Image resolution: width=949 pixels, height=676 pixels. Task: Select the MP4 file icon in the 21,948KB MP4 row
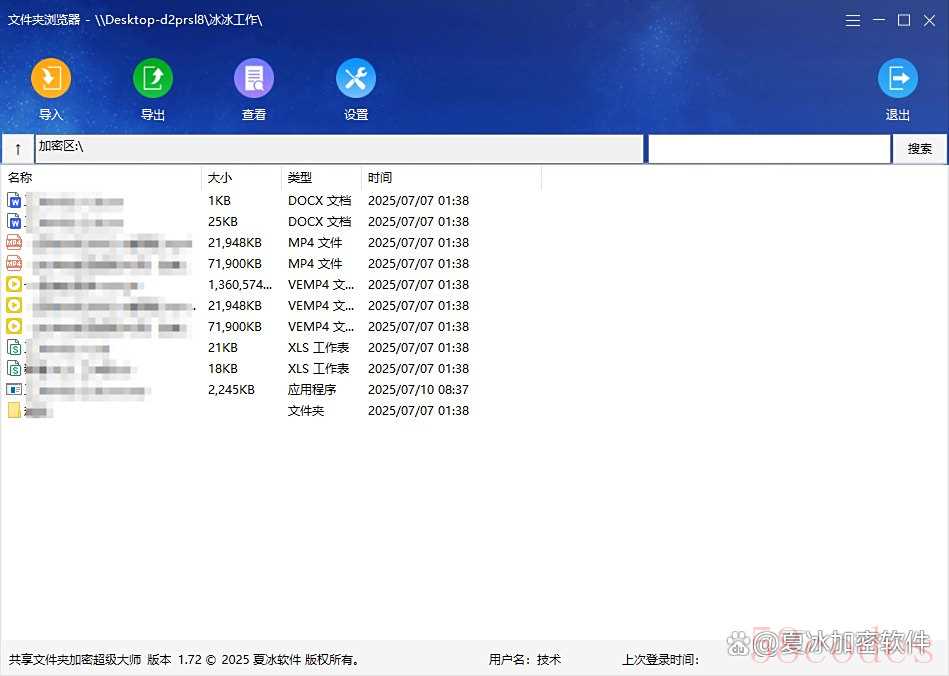coord(14,243)
